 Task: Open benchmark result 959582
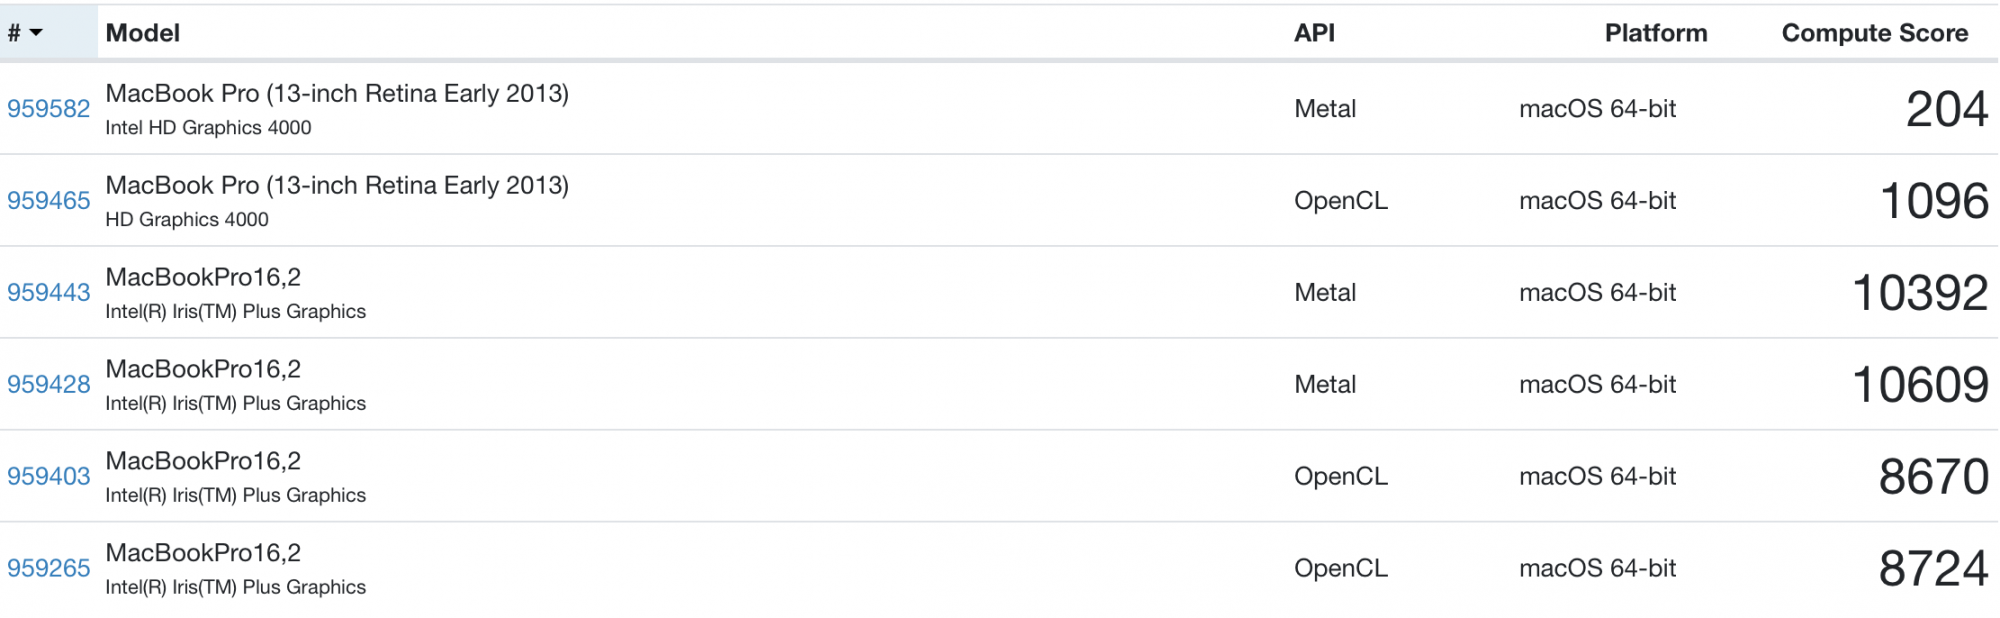click(x=49, y=109)
